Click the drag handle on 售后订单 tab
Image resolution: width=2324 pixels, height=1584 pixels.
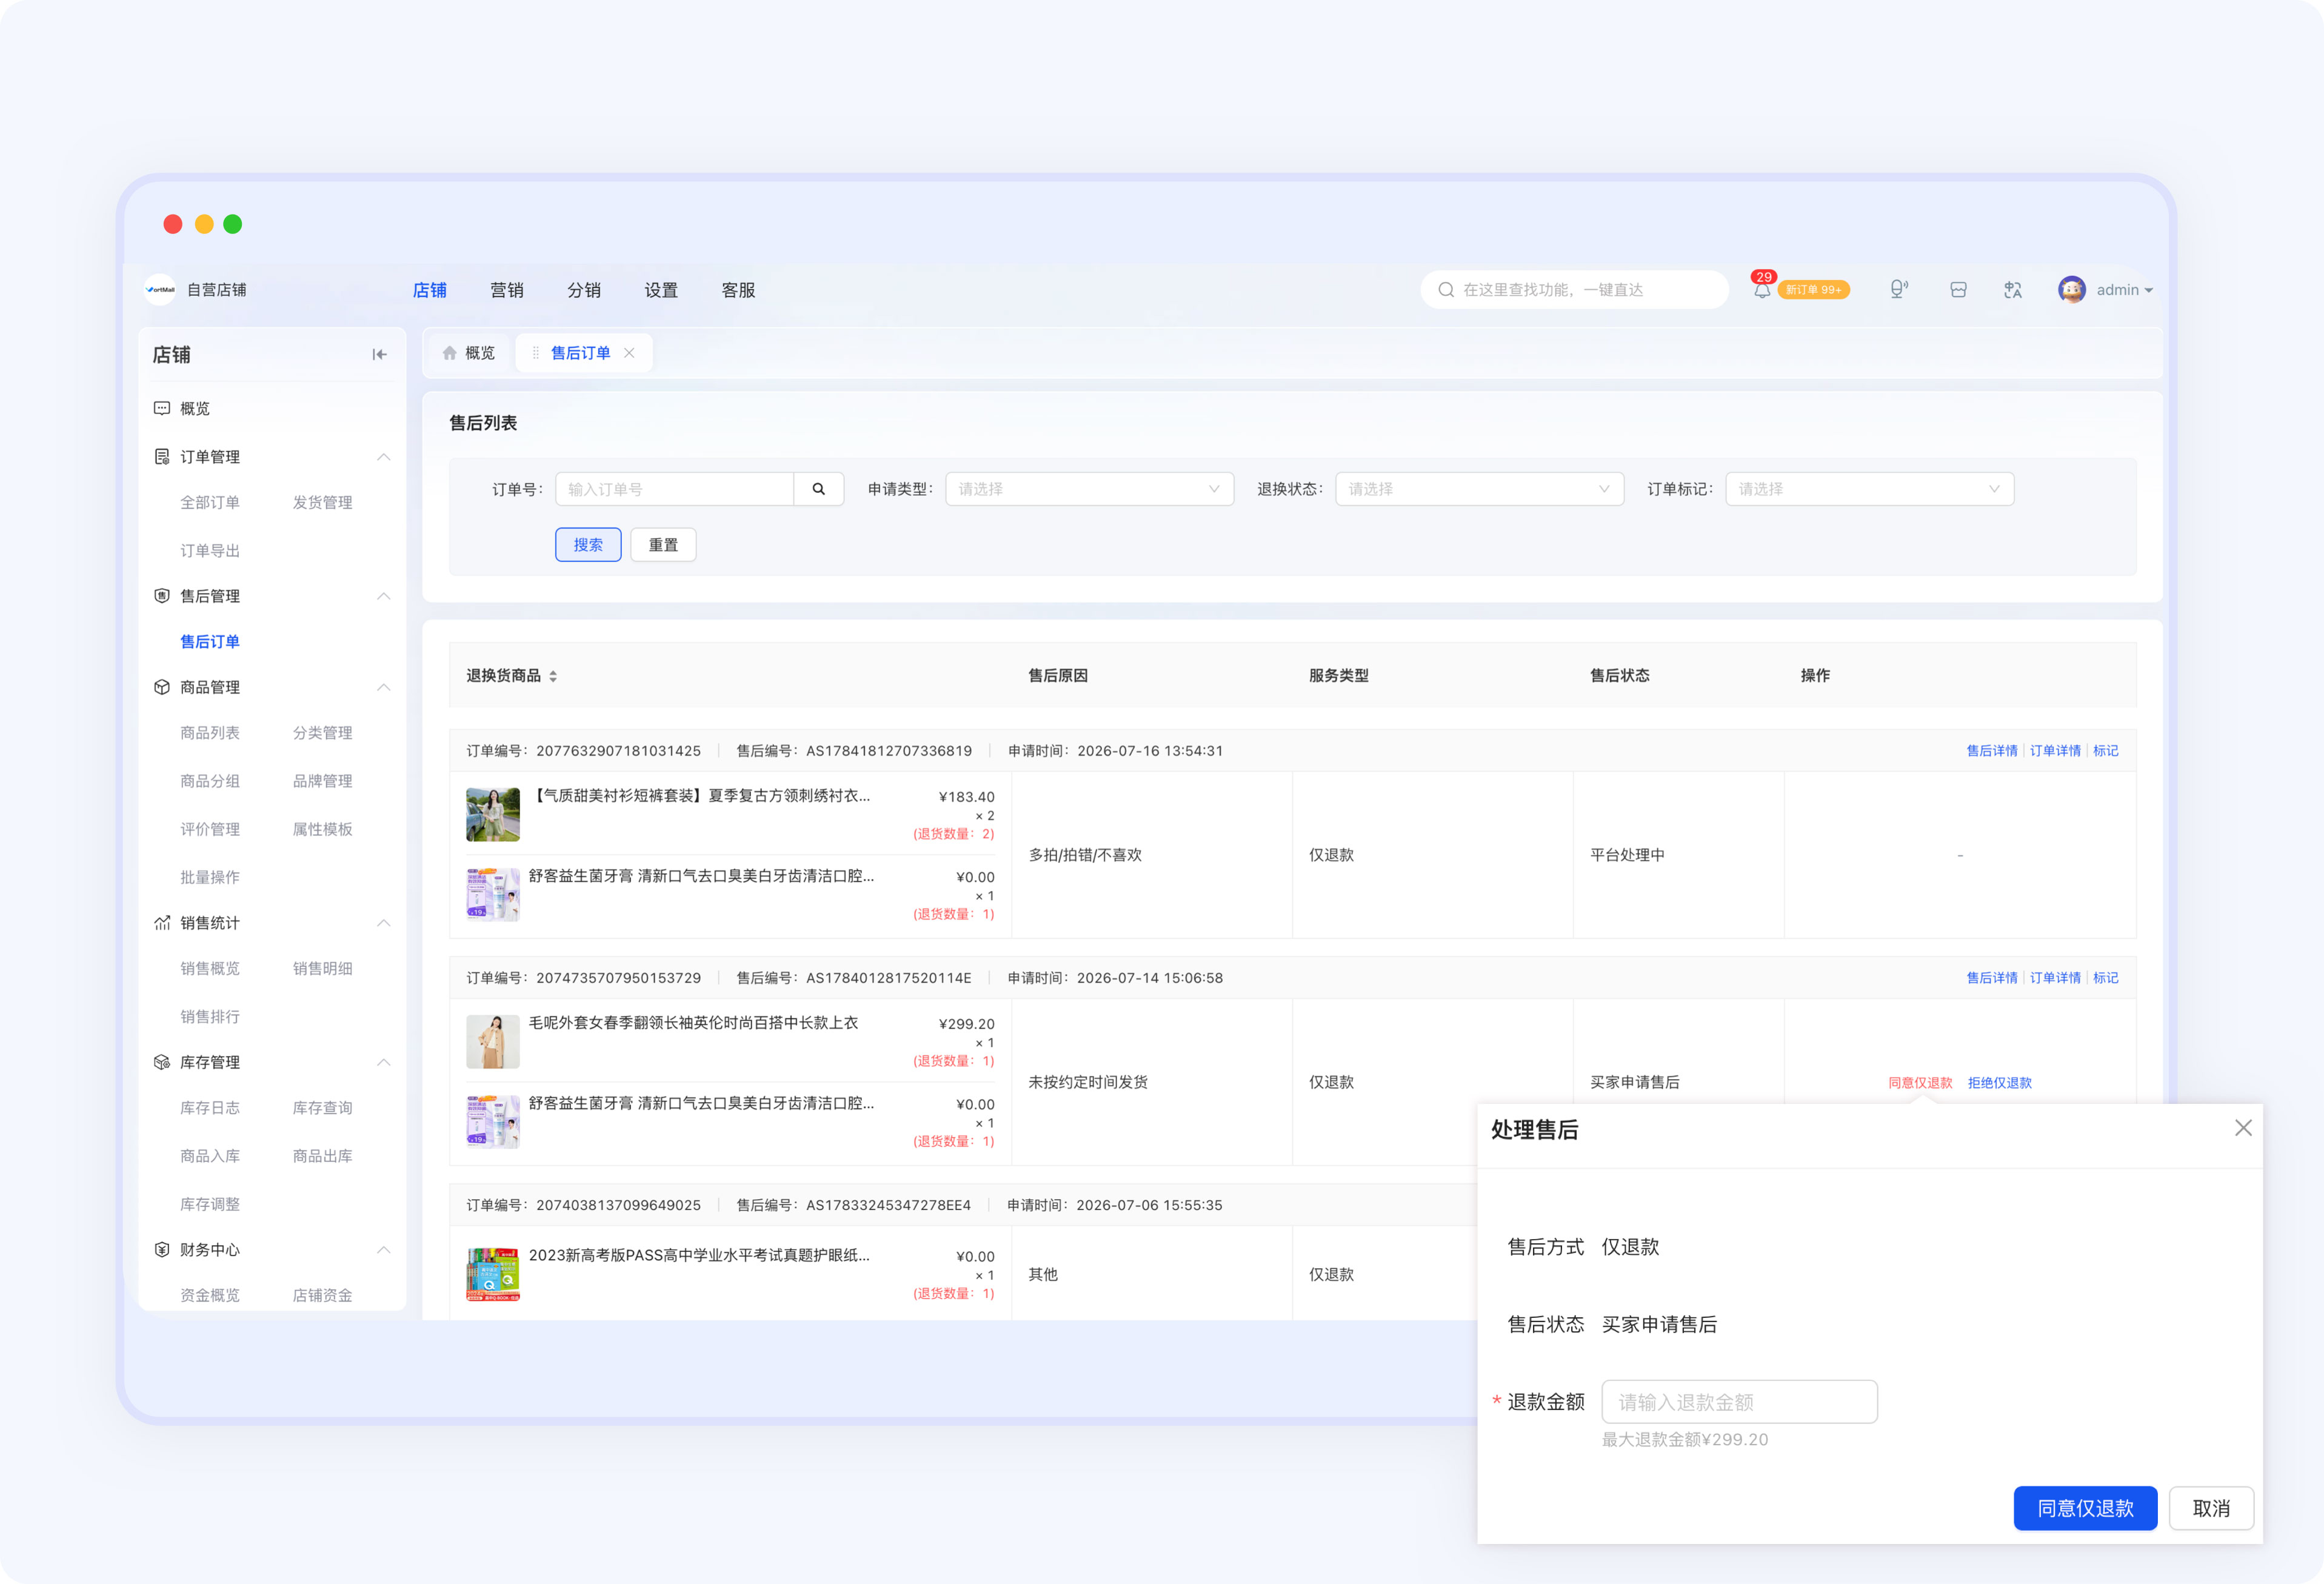click(x=536, y=353)
